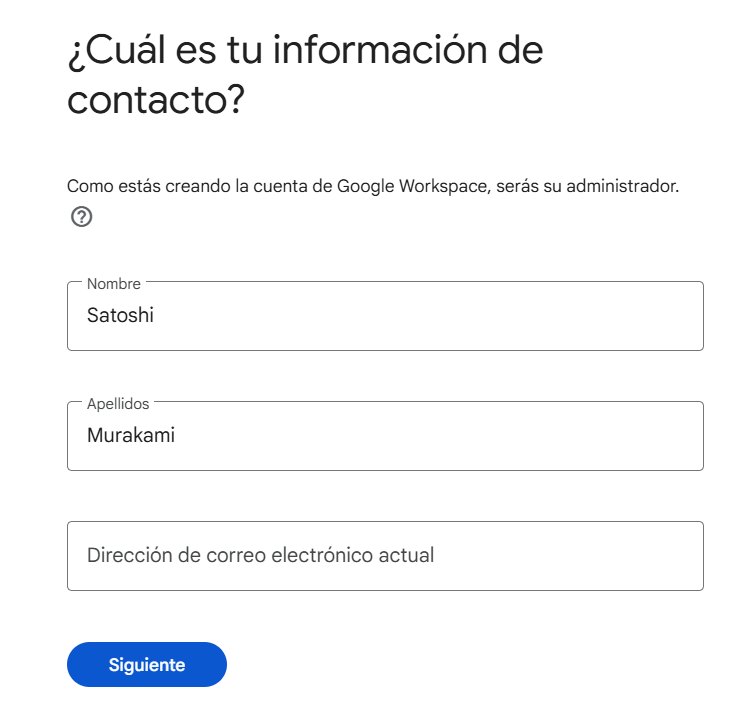
Task: Click the word "contacto?" in the heading
Action: click(156, 100)
